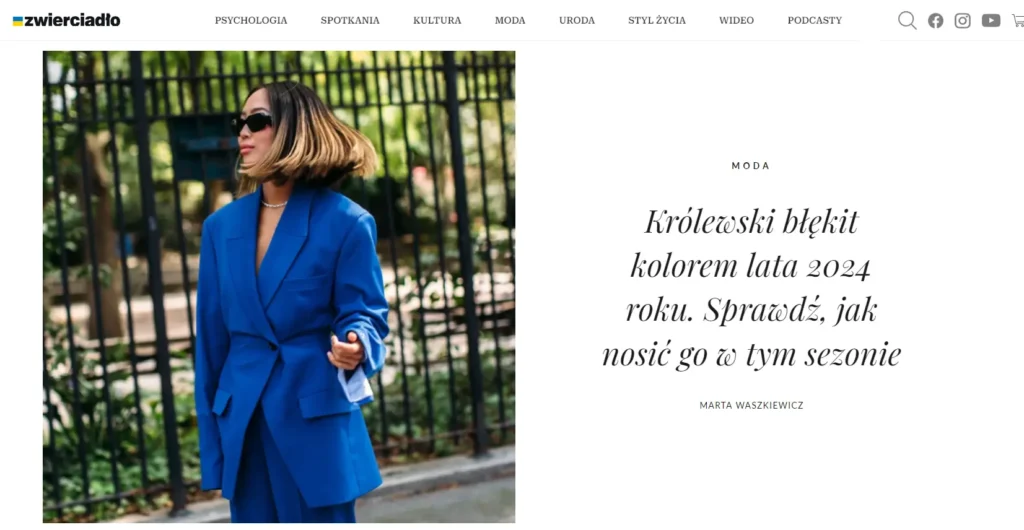The image size is (1024, 530).
Task: Go to the YouTube channel icon
Action: pos(991,21)
